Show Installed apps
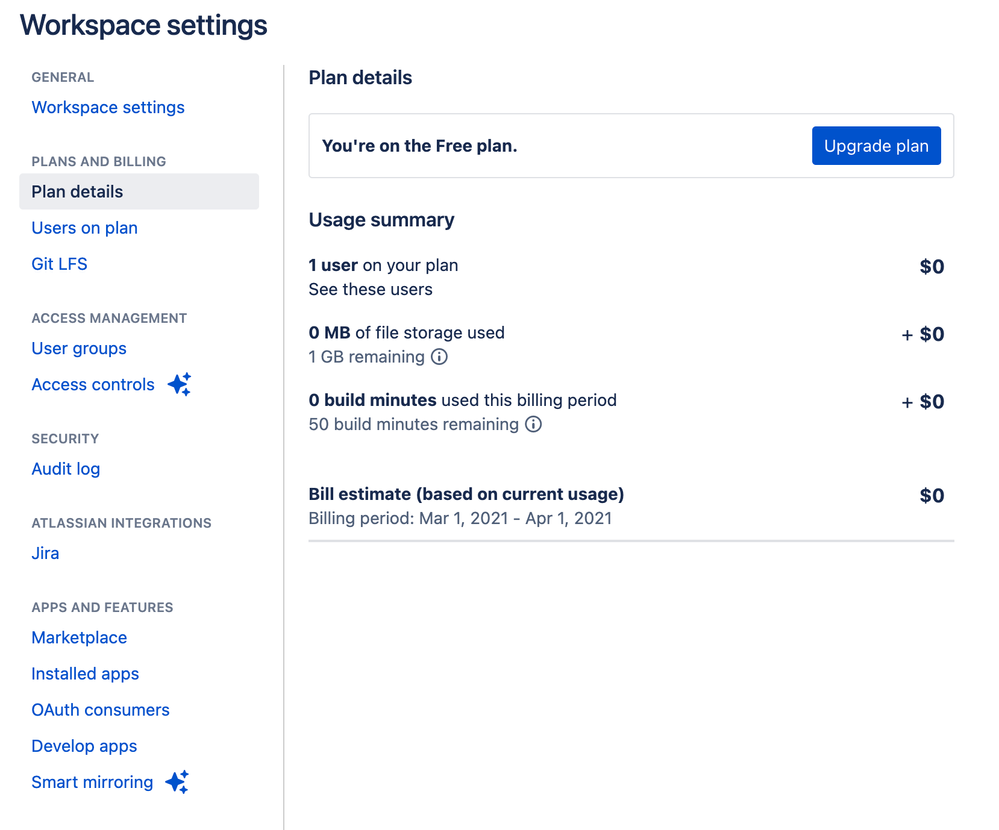Viewport: 999px width, 830px height. tap(85, 674)
